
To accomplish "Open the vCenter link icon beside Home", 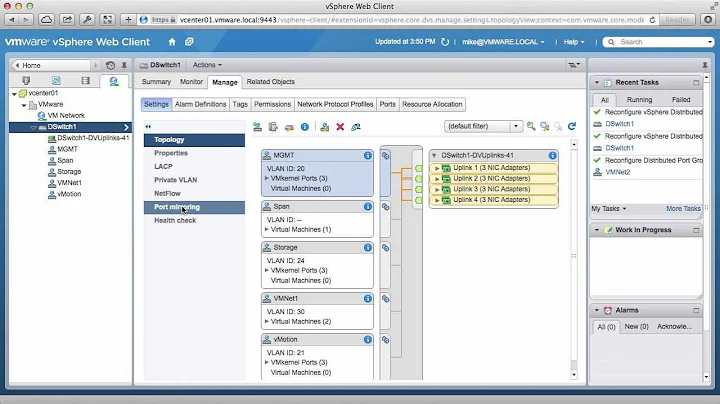I will click(189, 42).
